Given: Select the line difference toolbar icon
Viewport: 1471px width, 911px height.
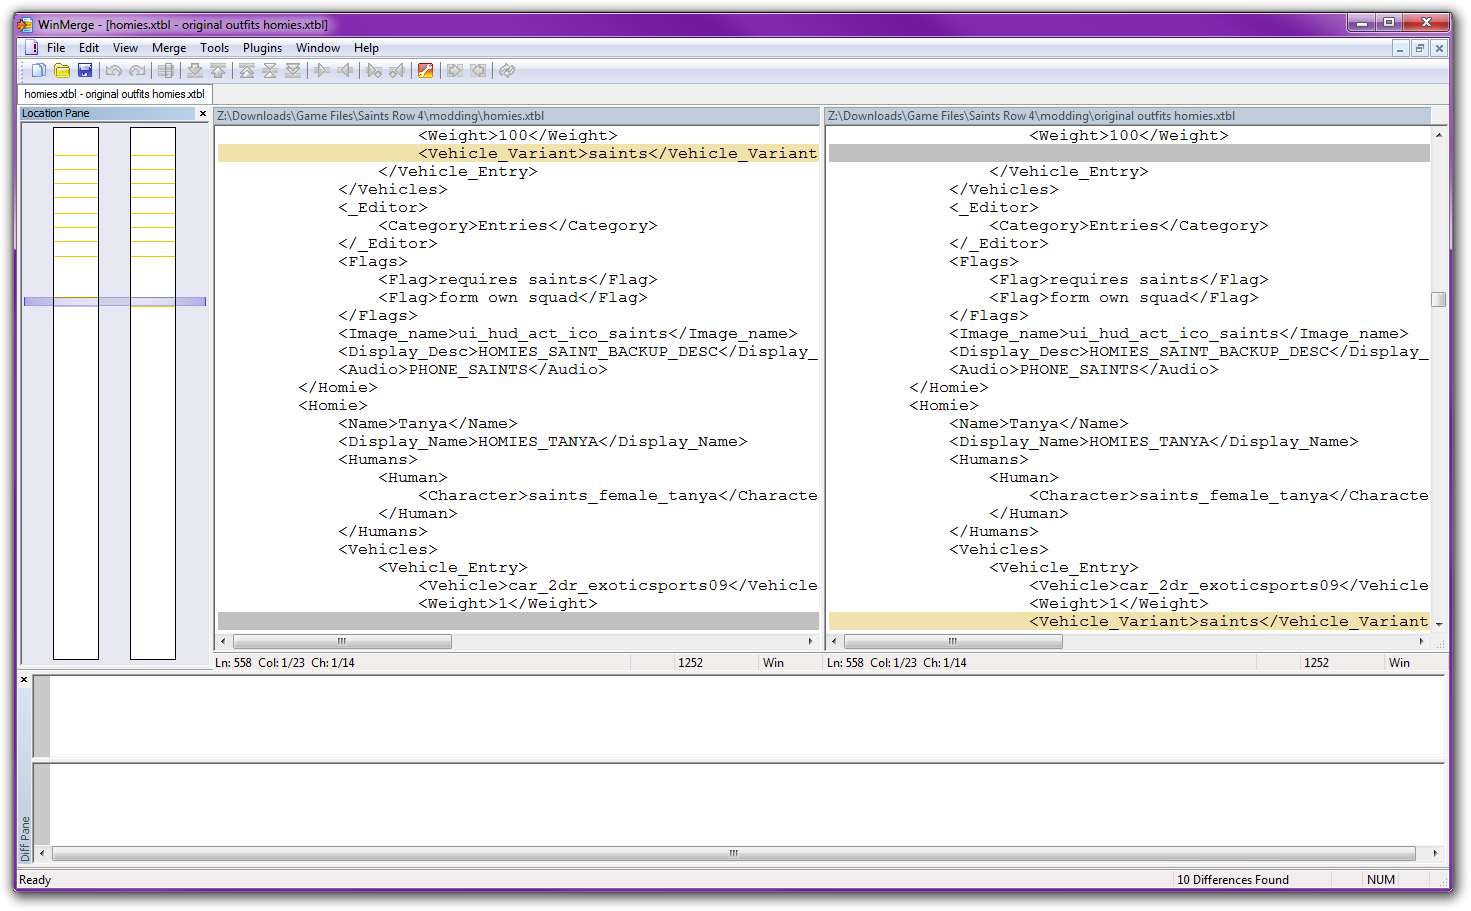Looking at the screenshot, I should (x=166, y=70).
